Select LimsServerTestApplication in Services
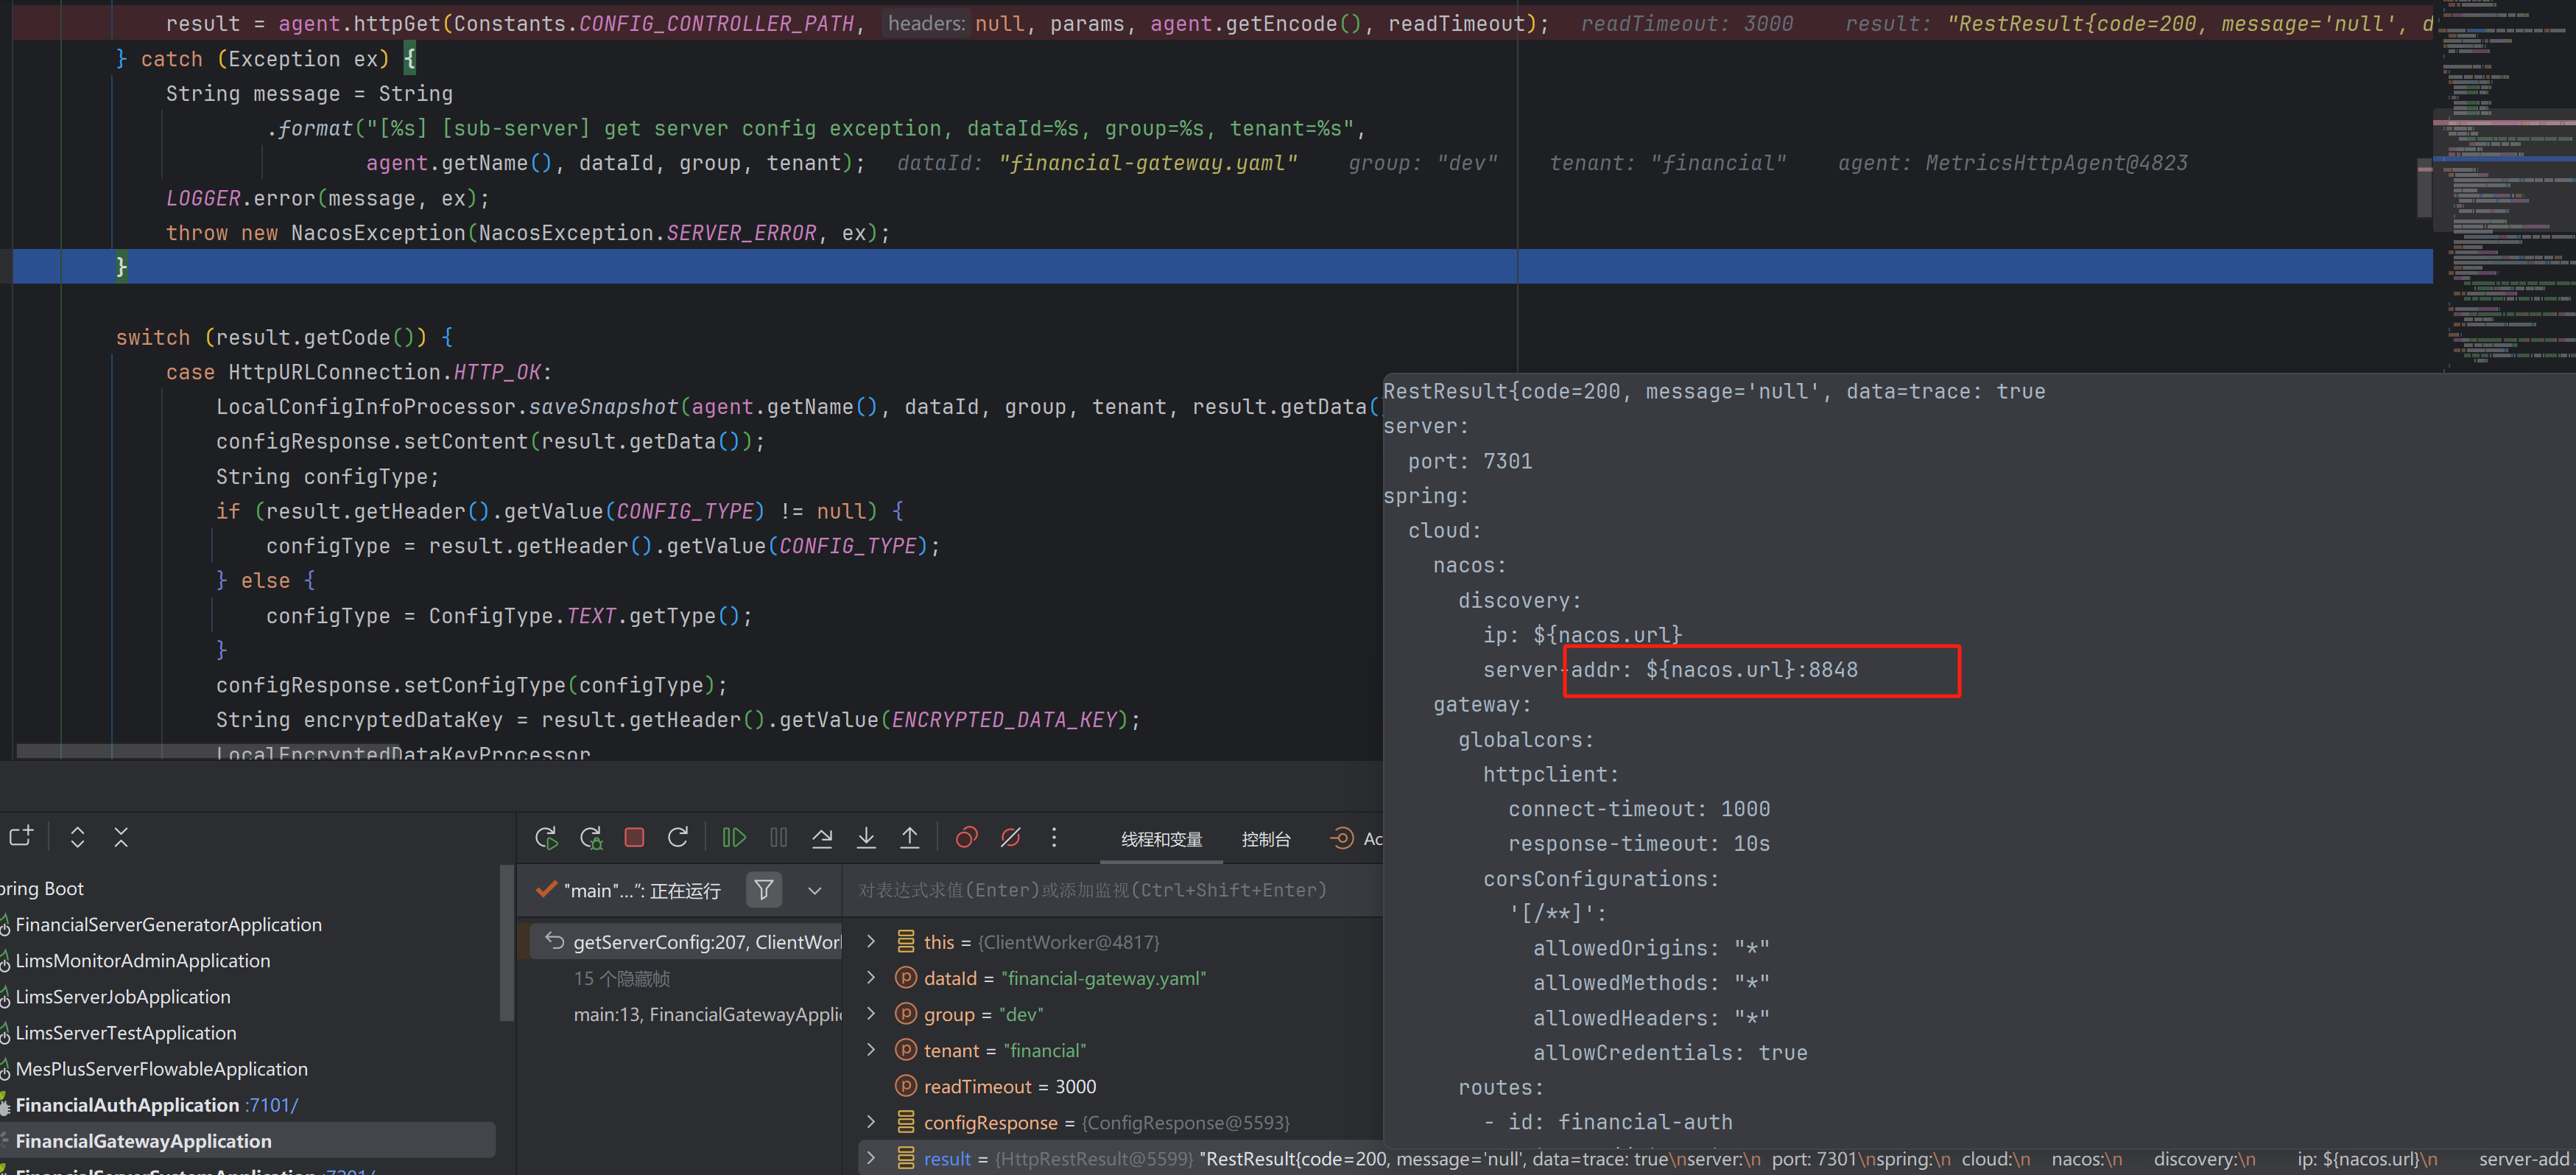The height and width of the screenshot is (1175, 2576). pos(125,1032)
